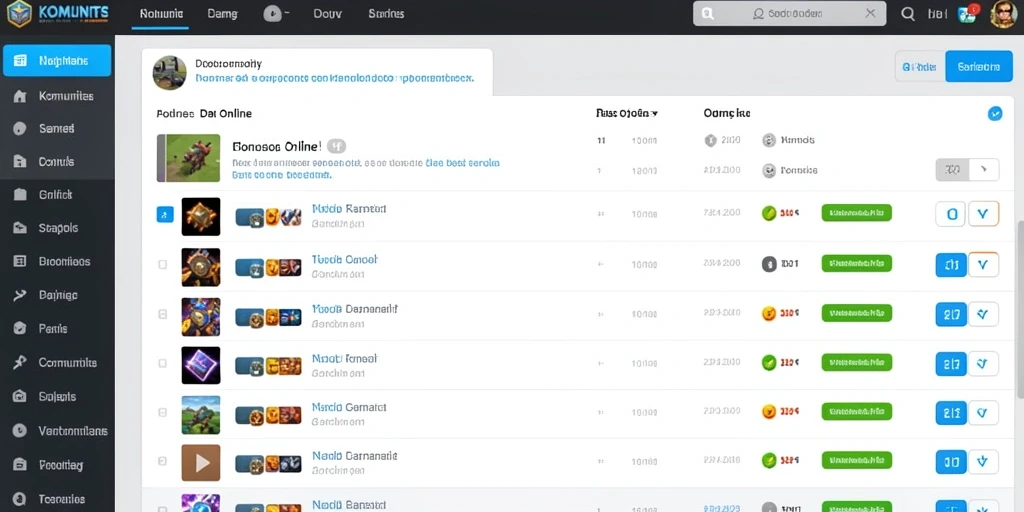This screenshot has width=1024, height=512.
Task: Open title link of the purple-cube row
Action: click(x=344, y=359)
